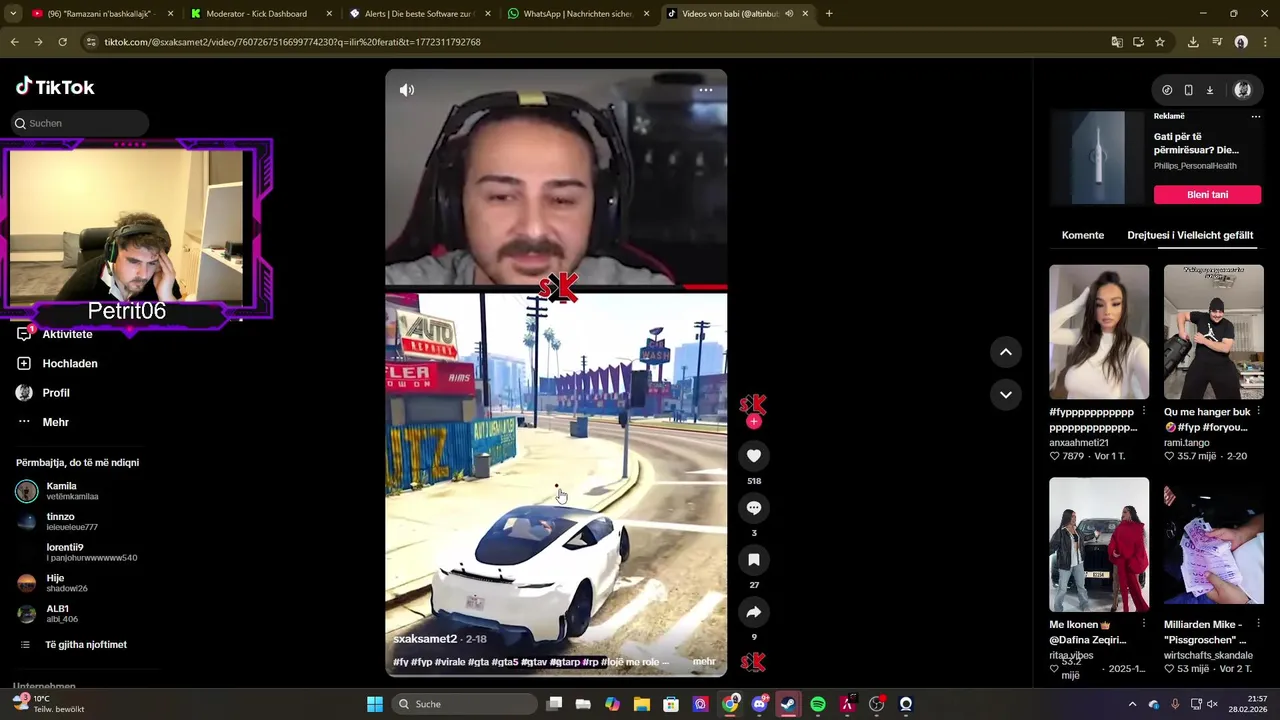This screenshot has width=1280, height=720.
Task: Mute the TikTok video sound
Action: point(407,90)
